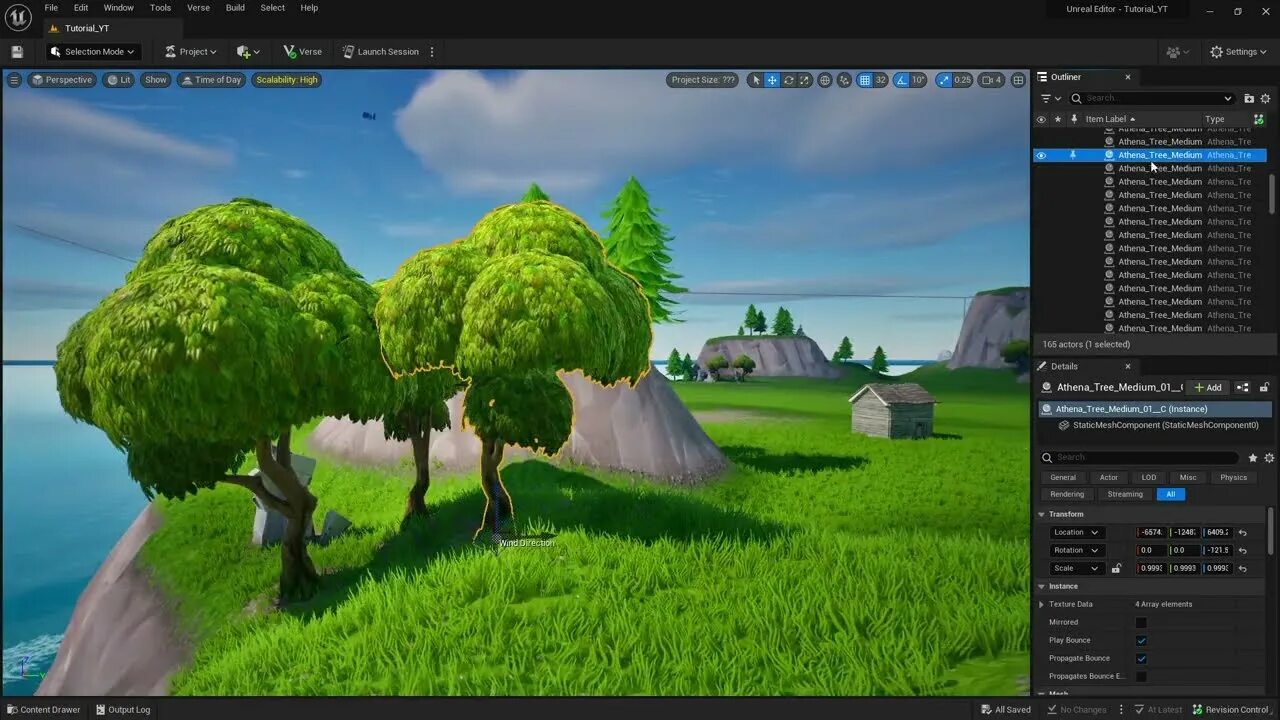1280x720 pixels.
Task: Open the Rotation type dropdown
Action: pos(1076,550)
